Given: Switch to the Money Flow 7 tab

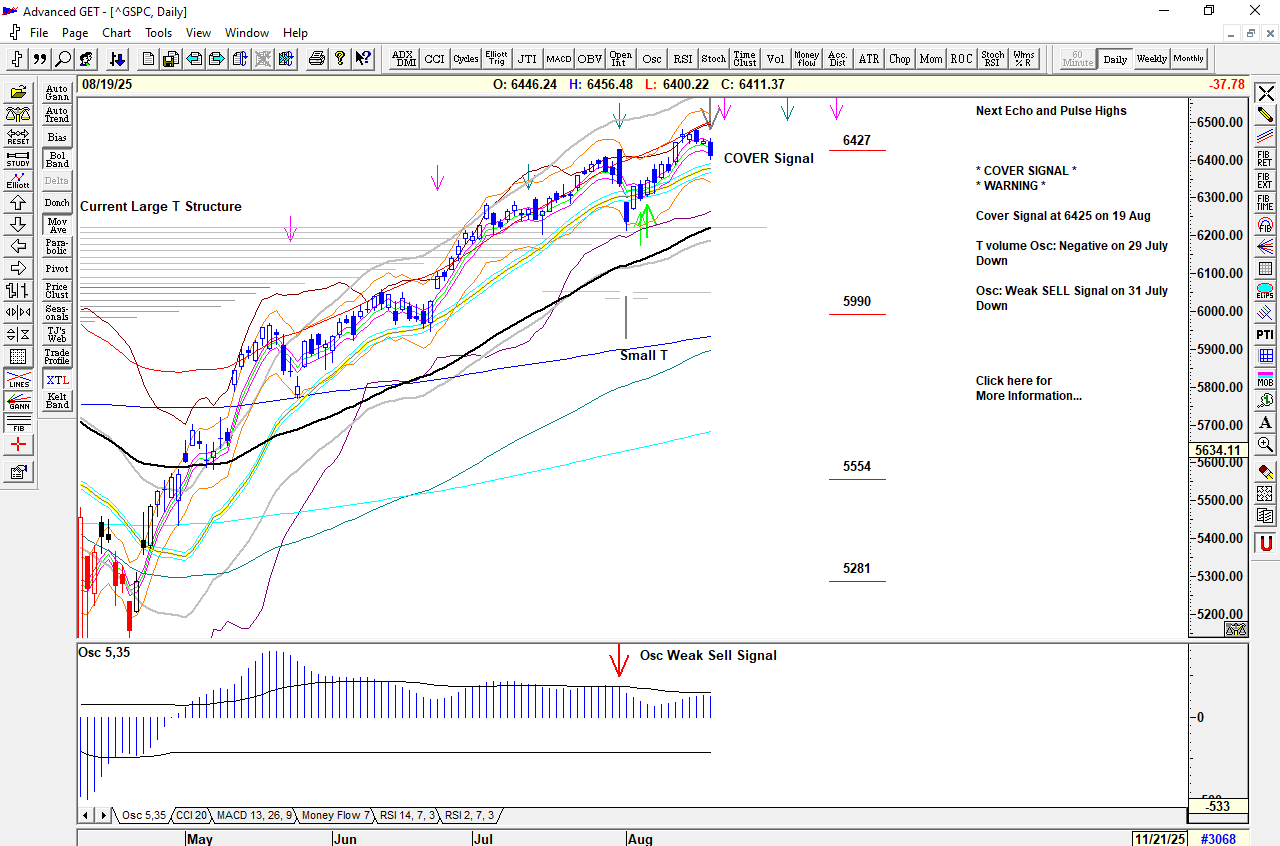Looking at the screenshot, I should (336, 816).
